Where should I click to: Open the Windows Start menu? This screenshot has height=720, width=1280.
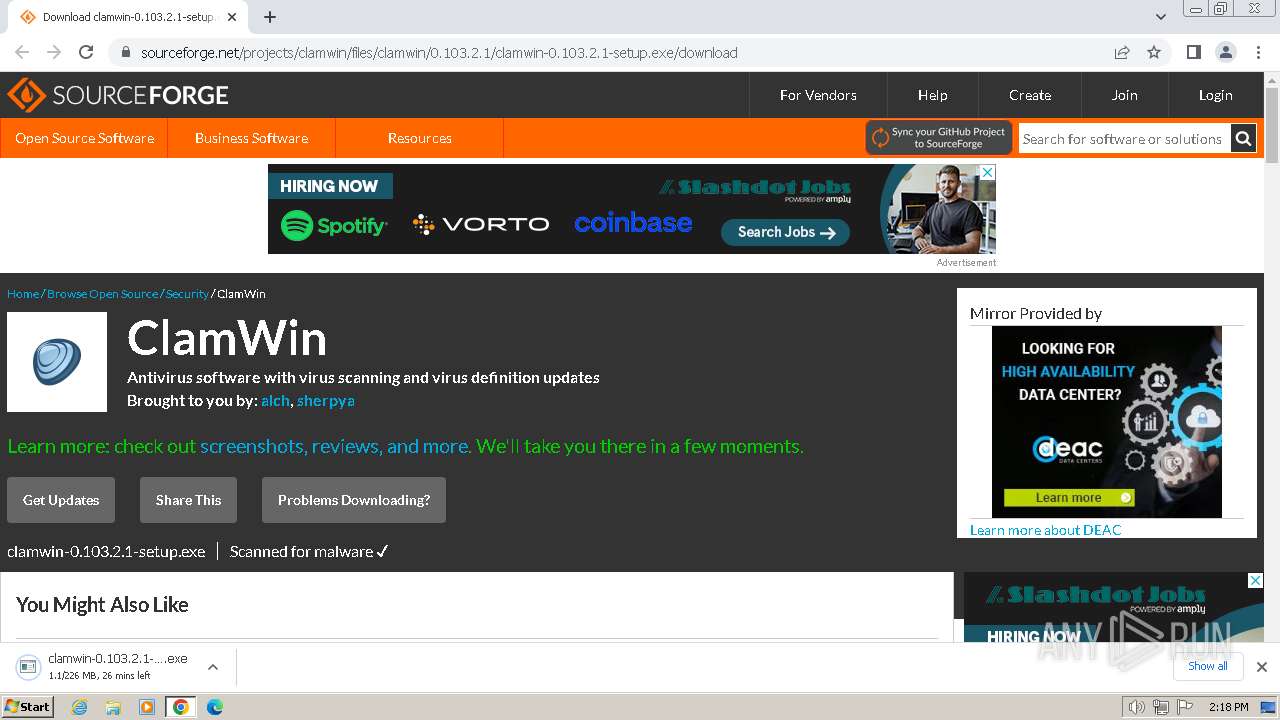click(27, 706)
